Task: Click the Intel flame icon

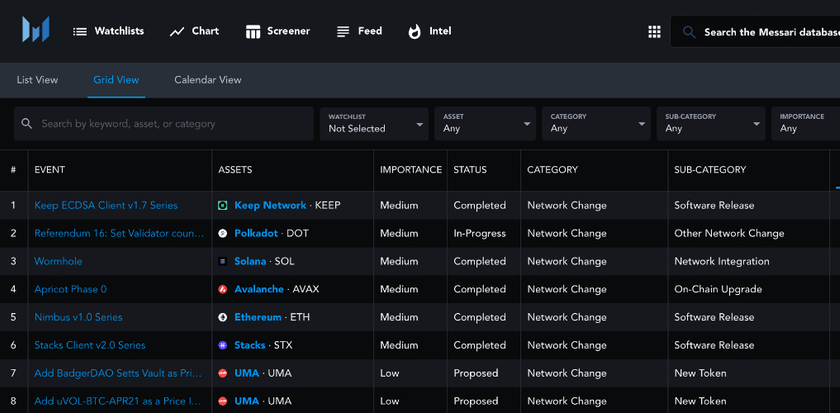Action: tap(415, 32)
